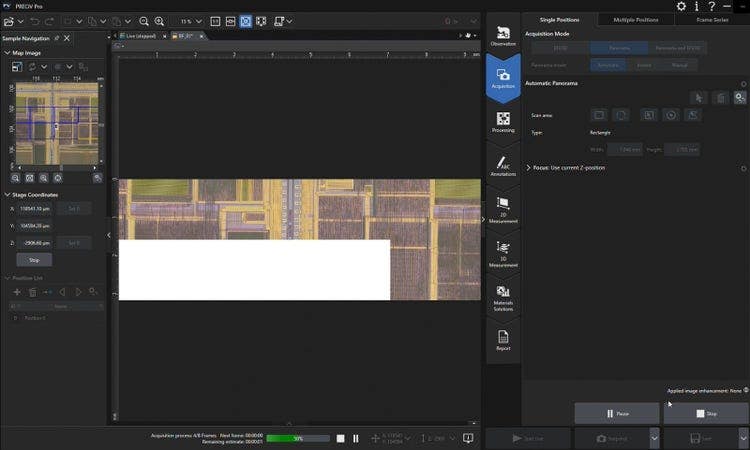The width and height of the screenshot is (750, 450).
Task: Collapse the Map Image section
Action: [x=6, y=52]
